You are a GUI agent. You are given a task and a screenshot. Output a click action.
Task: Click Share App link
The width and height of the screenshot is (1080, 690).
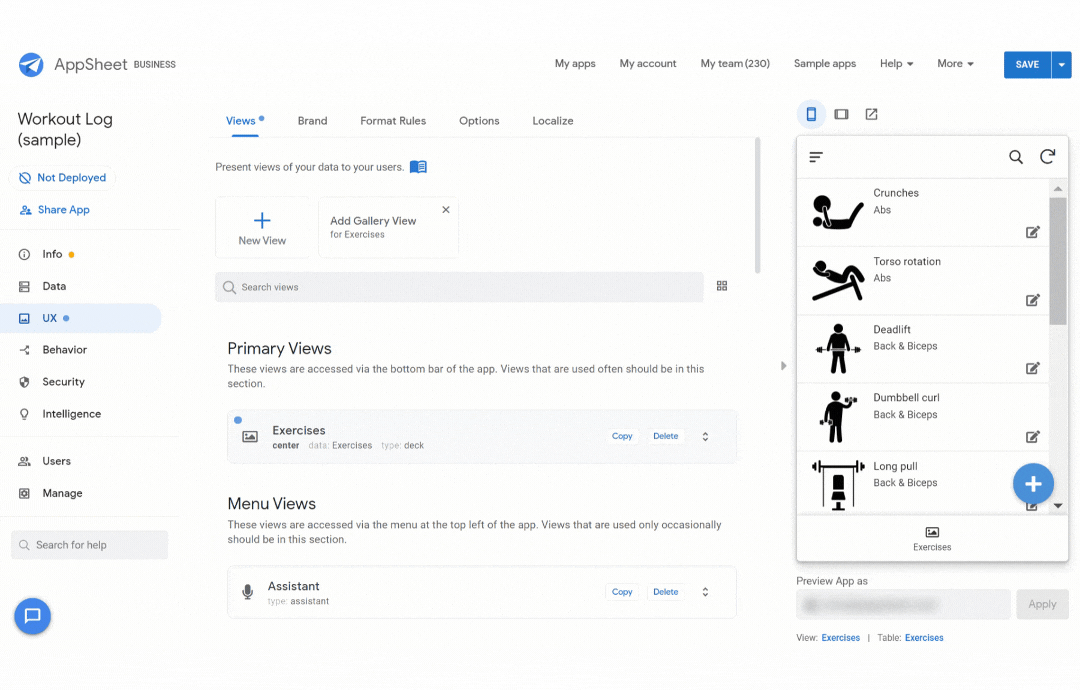54,210
